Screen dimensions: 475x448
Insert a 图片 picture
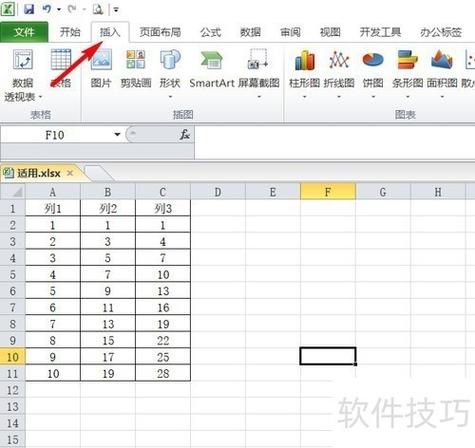coord(101,68)
